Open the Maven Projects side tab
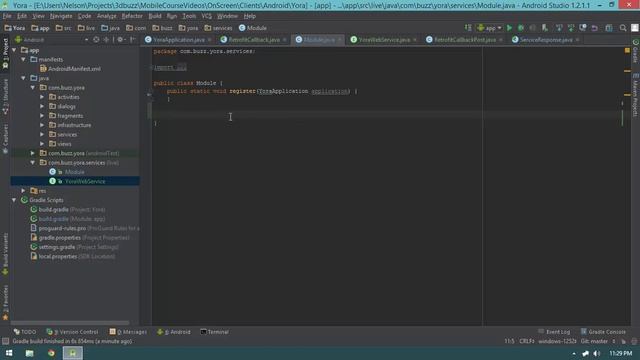The width and height of the screenshot is (640, 360). point(636,96)
